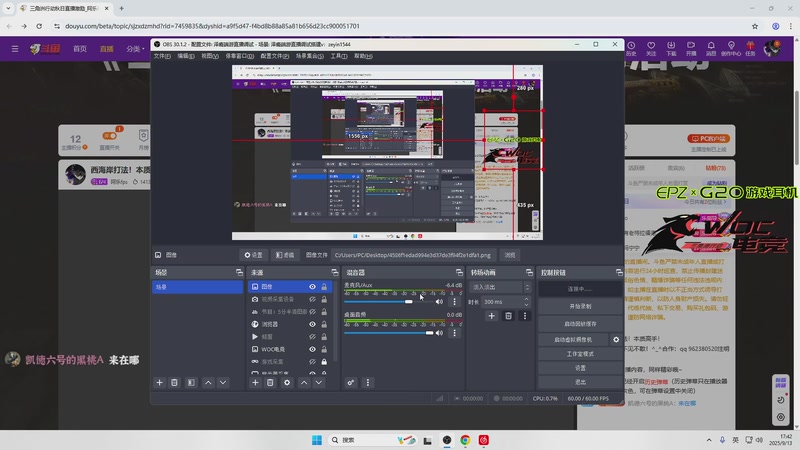Viewport: 800px width, 450px height.
Task: Move source down with Sources panel down arrow
Action: click(318, 383)
